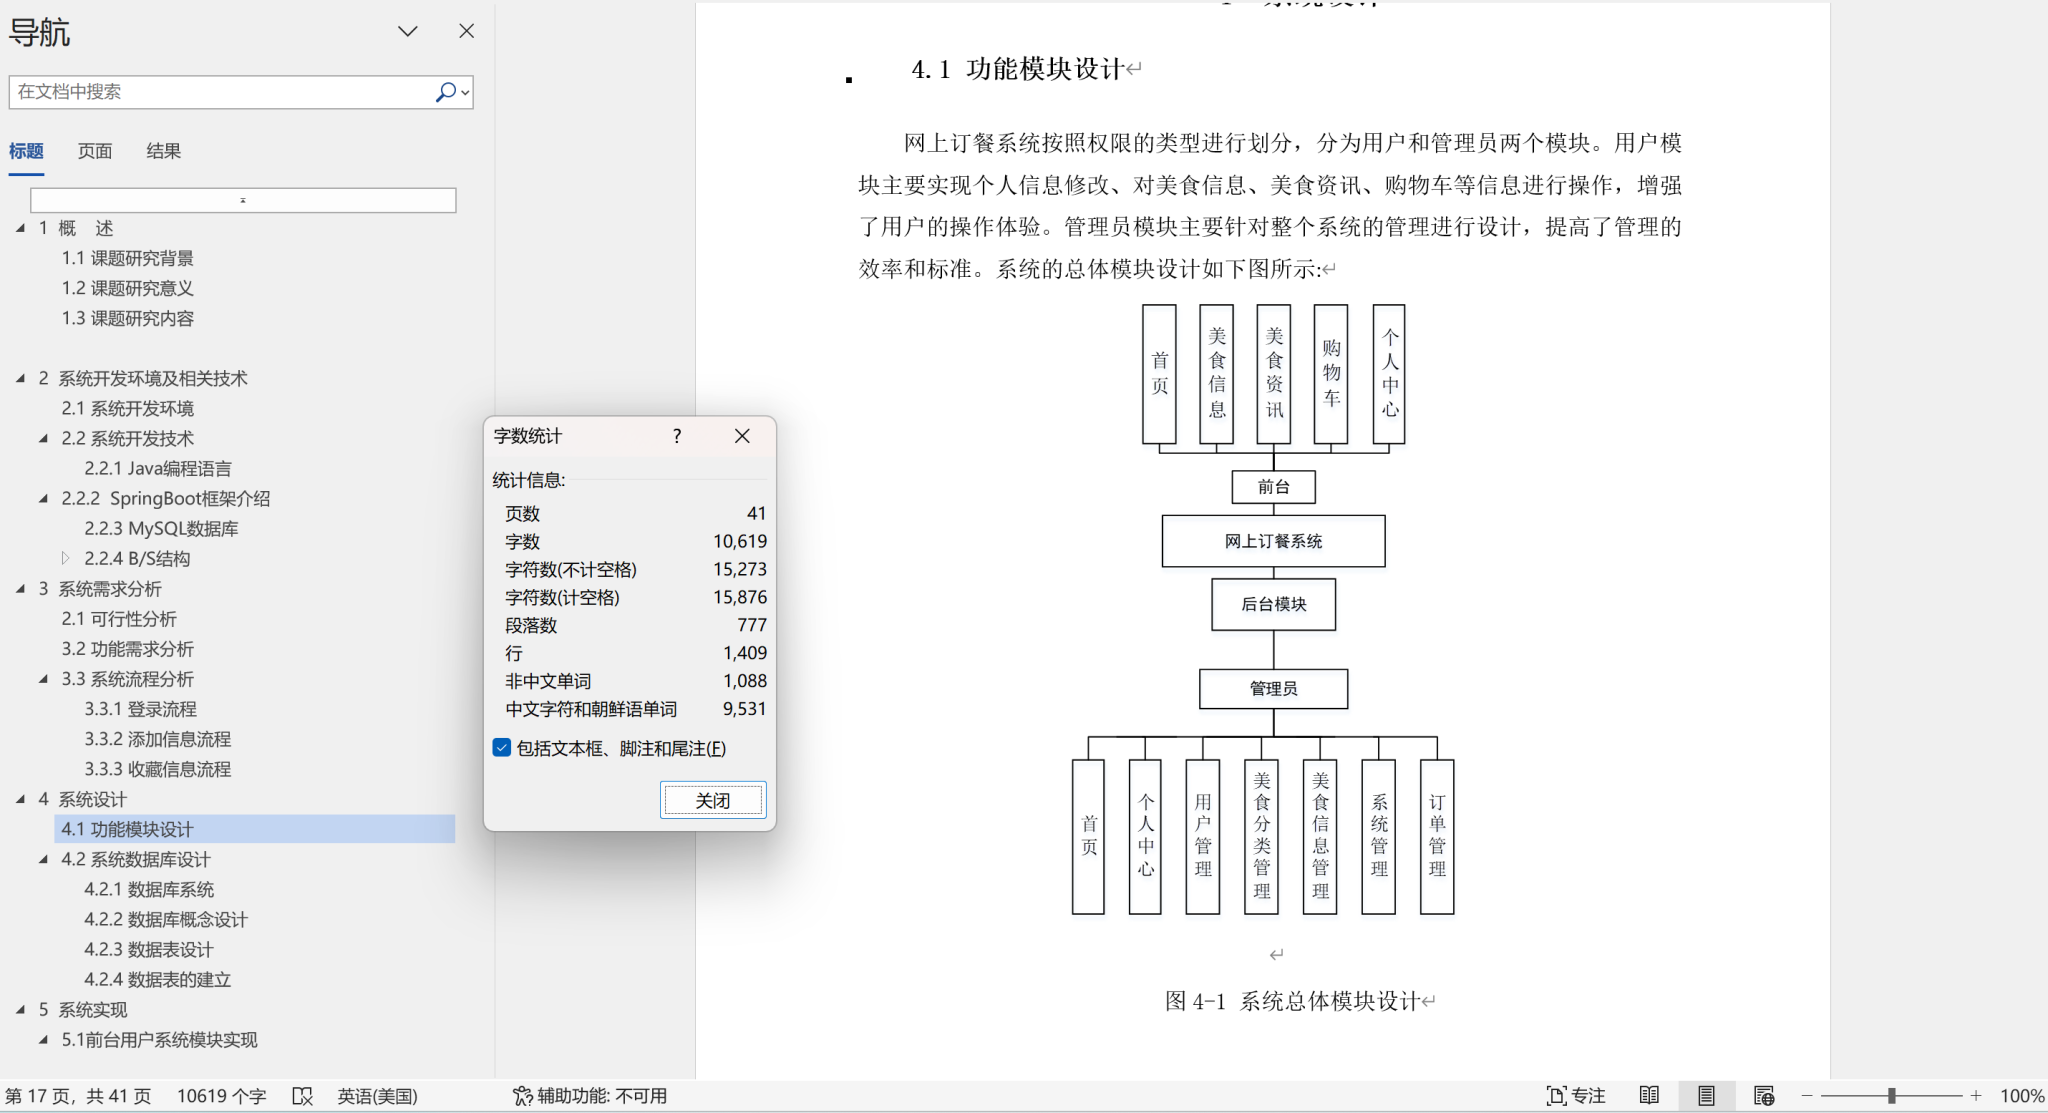Screen dimensions: 2048x1113
Task: Click zoom in plus icon
Action: [x=1976, y=1096]
